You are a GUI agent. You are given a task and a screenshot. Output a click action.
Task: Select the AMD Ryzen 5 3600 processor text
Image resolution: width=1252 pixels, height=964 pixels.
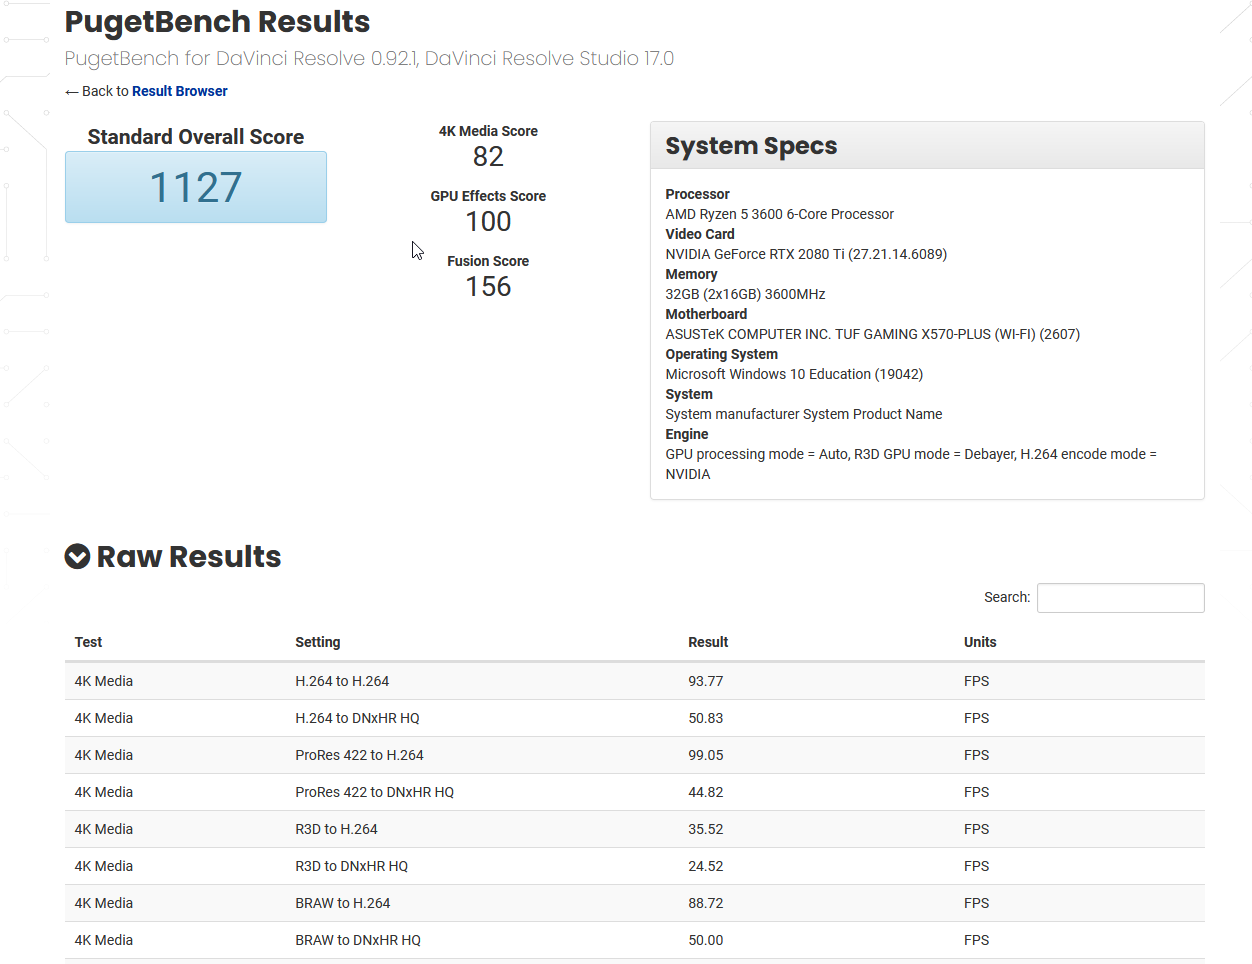coord(779,214)
